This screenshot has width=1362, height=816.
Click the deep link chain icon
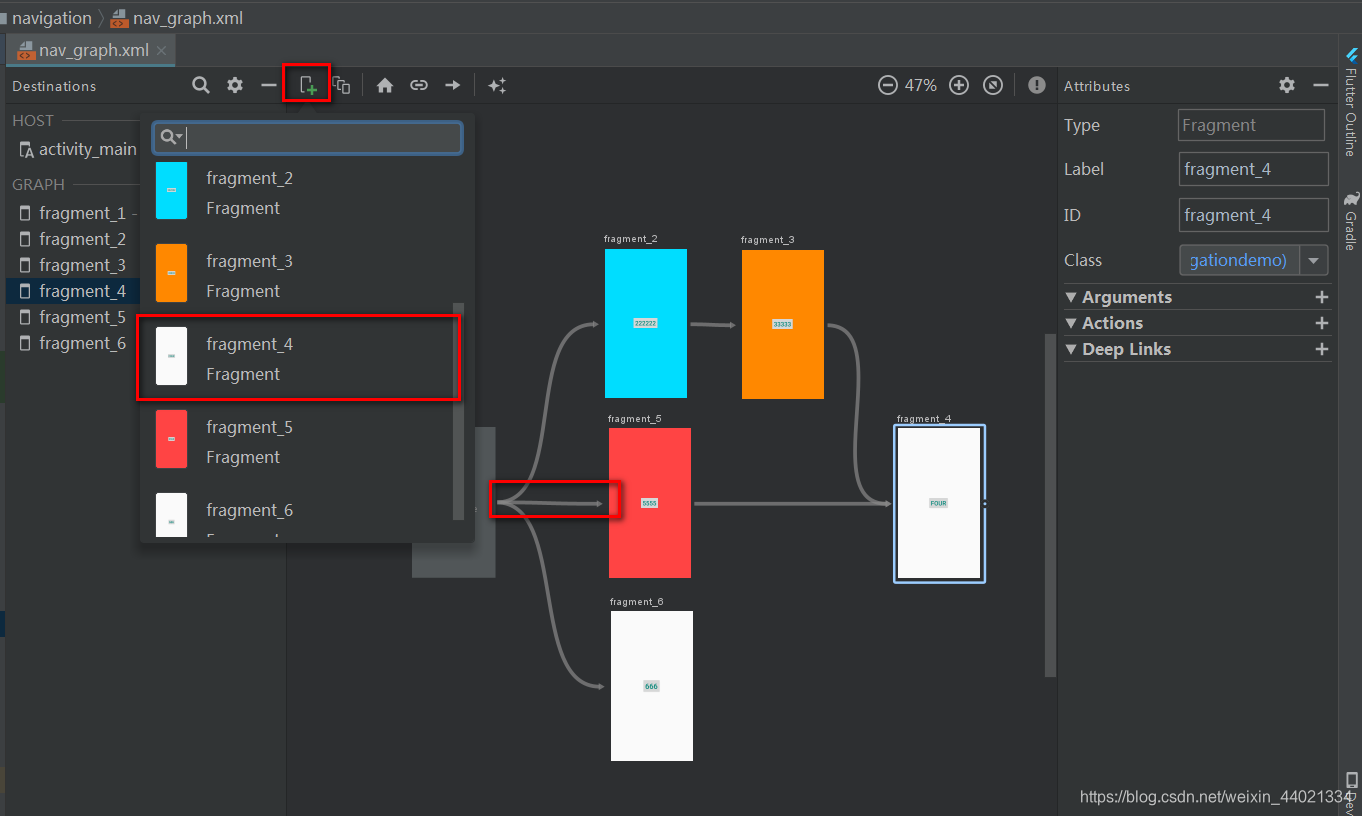[419, 85]
